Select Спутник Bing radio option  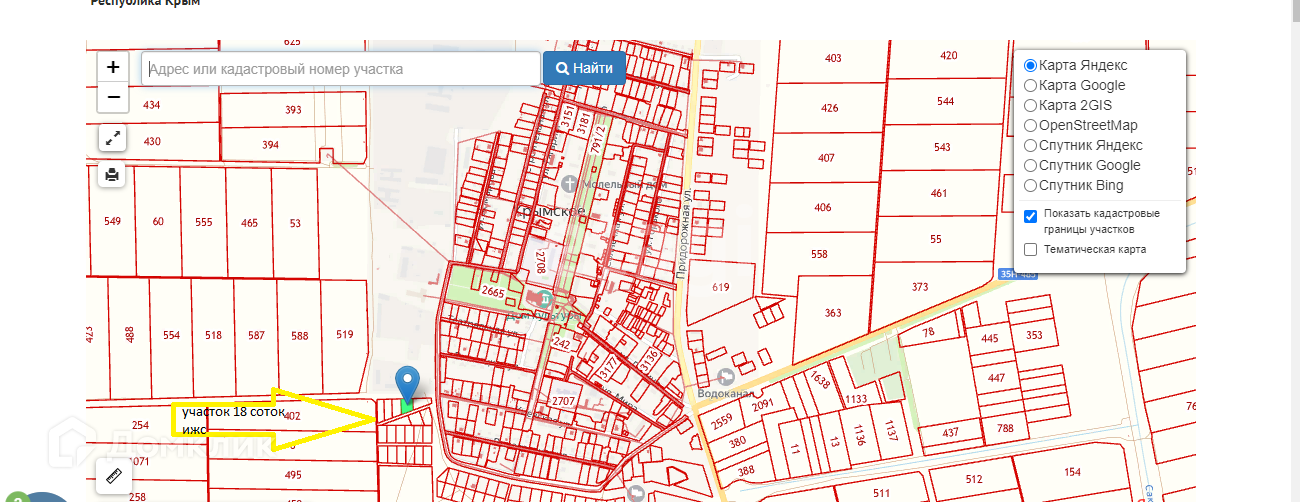1030,185
